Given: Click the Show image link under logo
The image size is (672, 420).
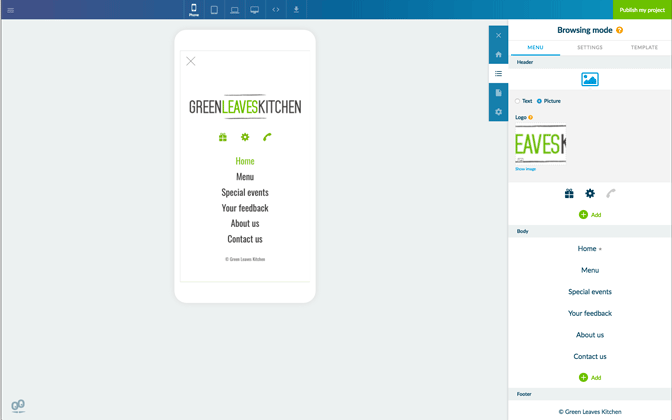Looking at the screenshot, I should point(525,169).
